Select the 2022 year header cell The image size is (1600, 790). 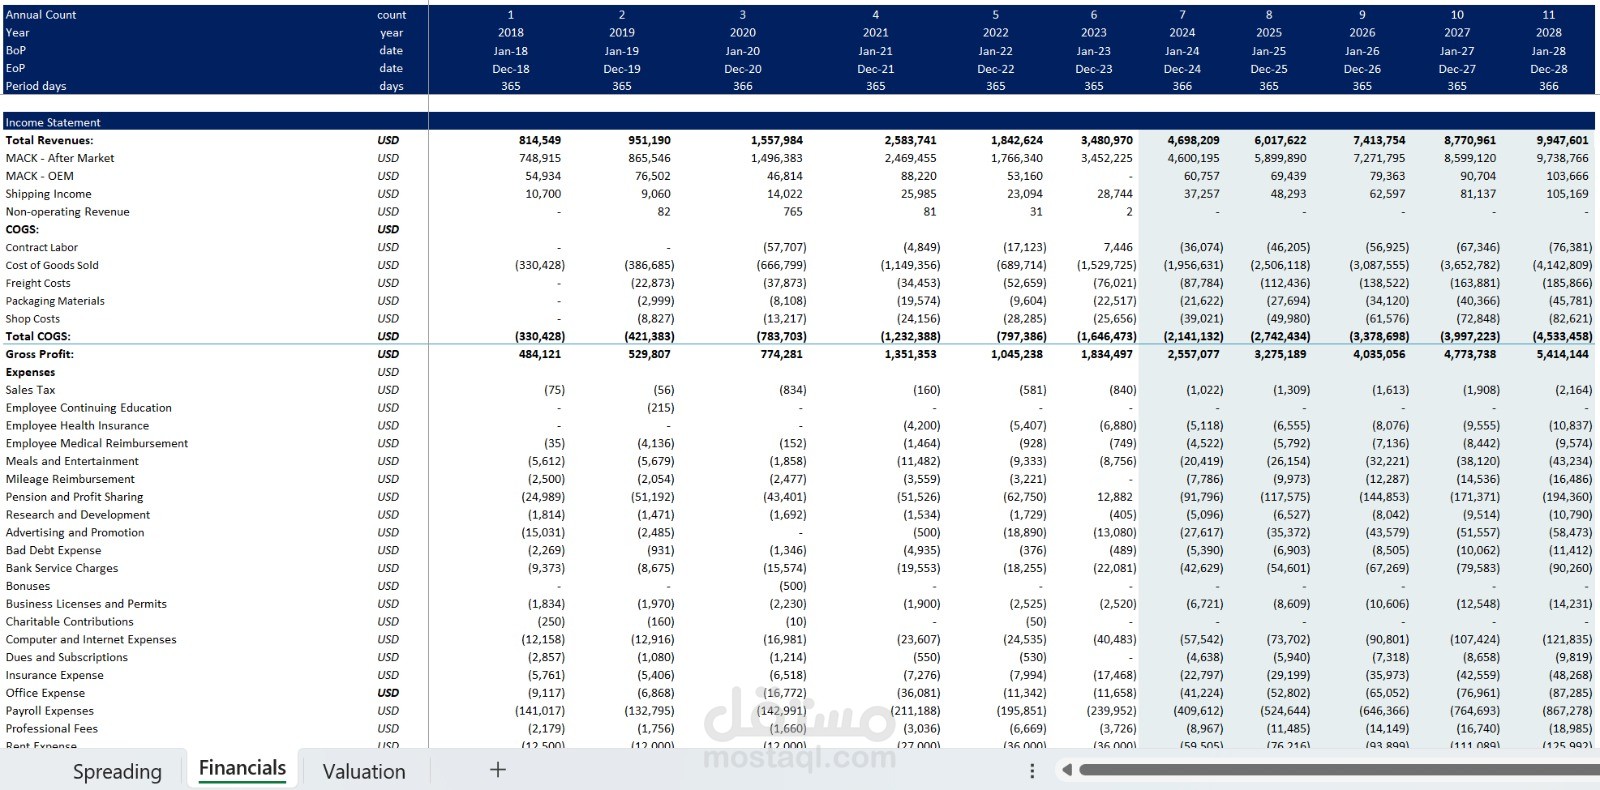(995, 33)
